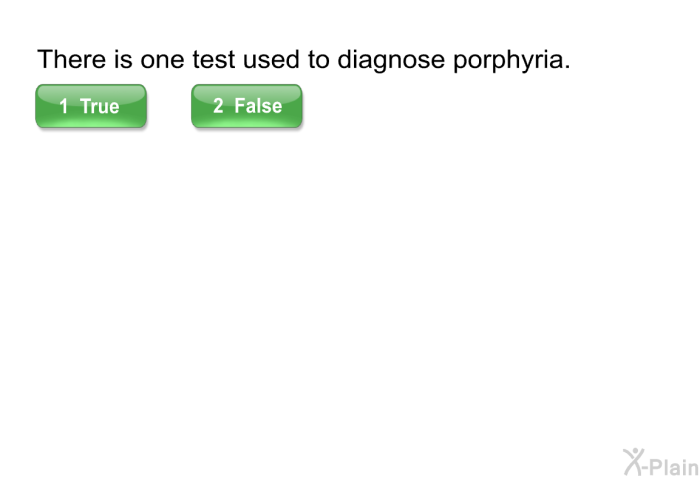Click the X-Plain logo

coord(661,463)
